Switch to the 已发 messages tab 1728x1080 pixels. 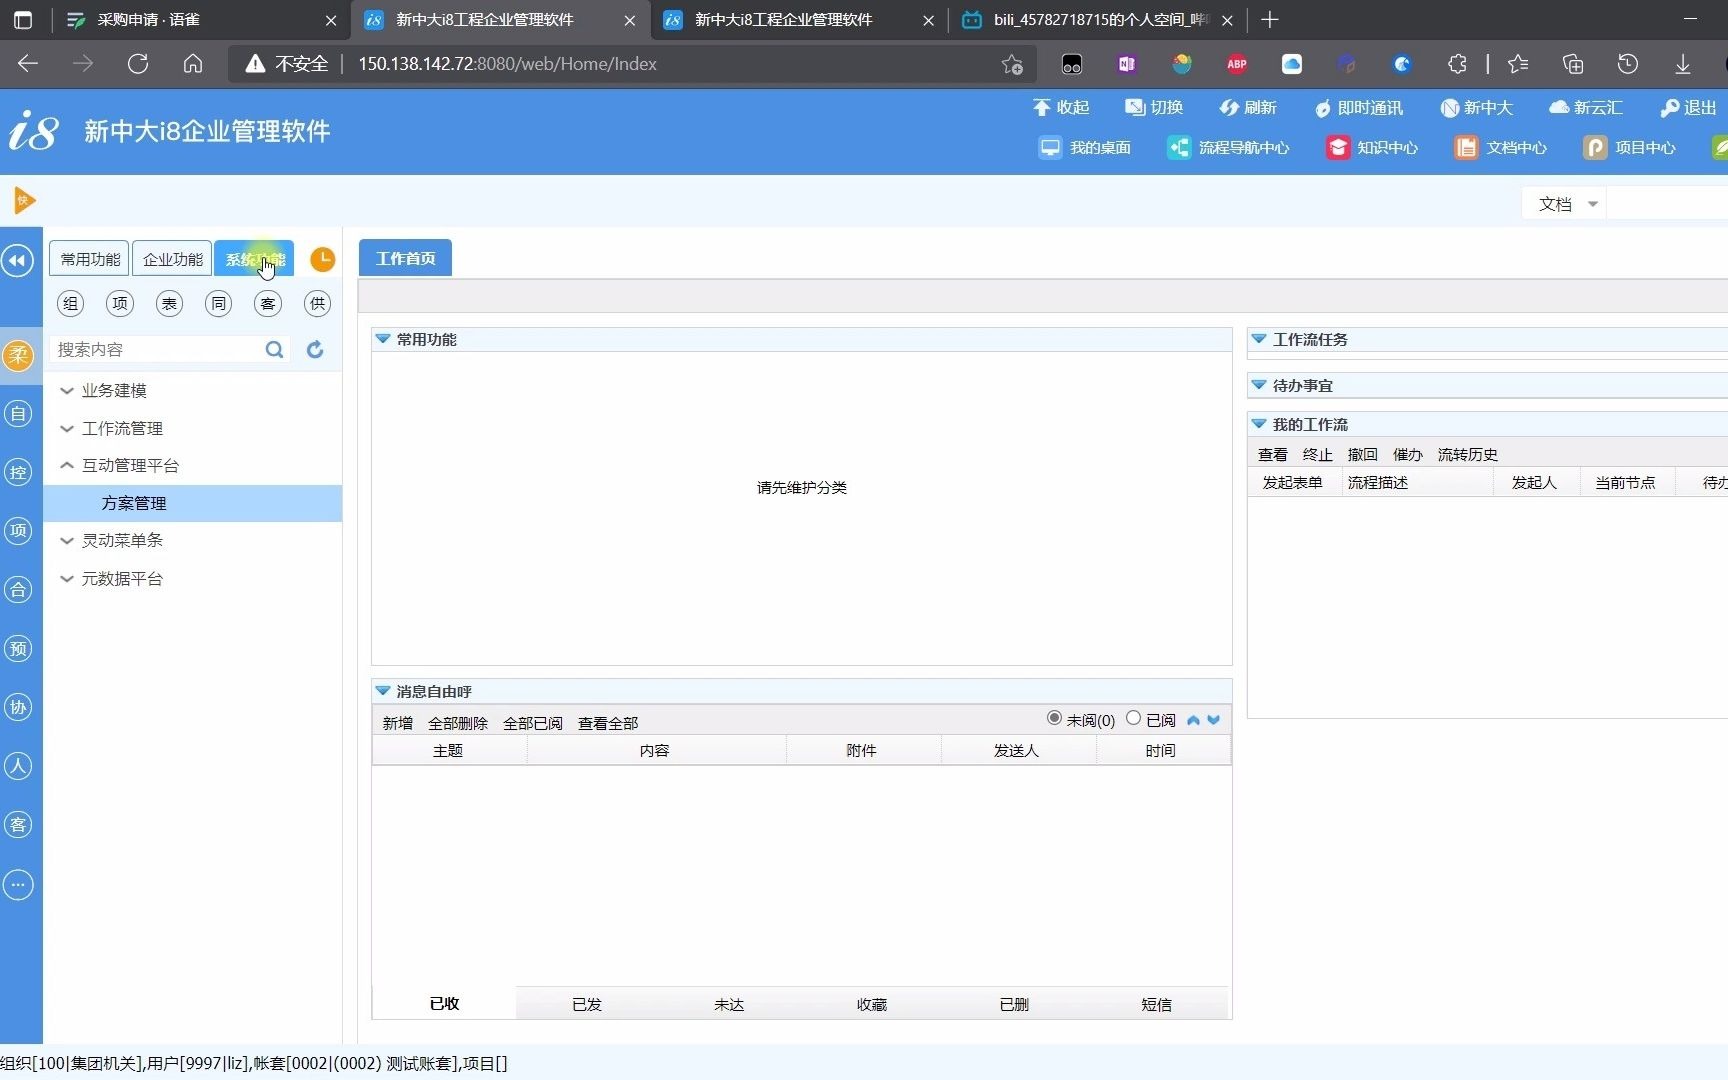(x=587, y=1004)
